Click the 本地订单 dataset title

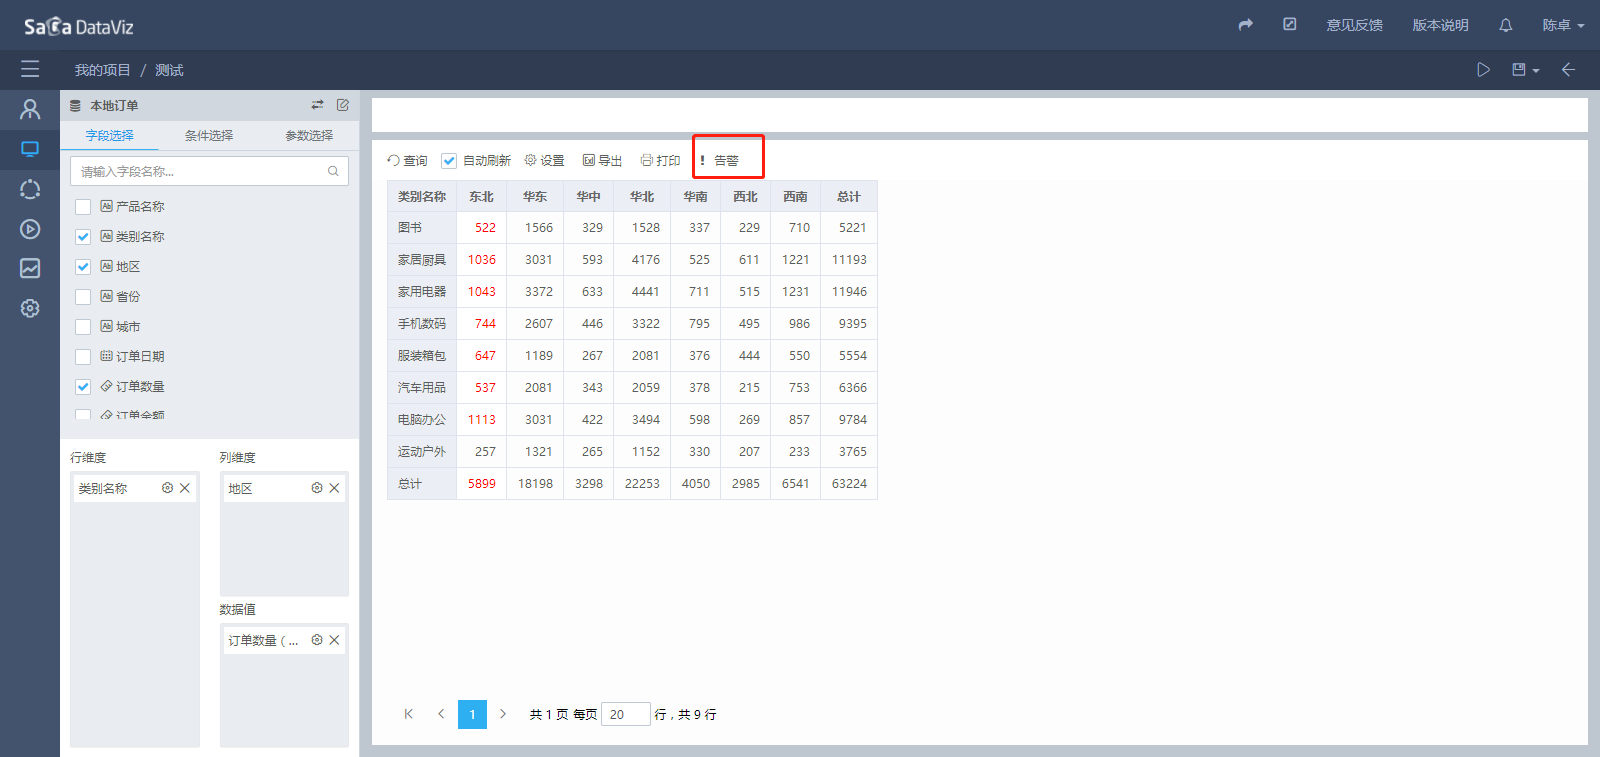(x=114, y=105)
